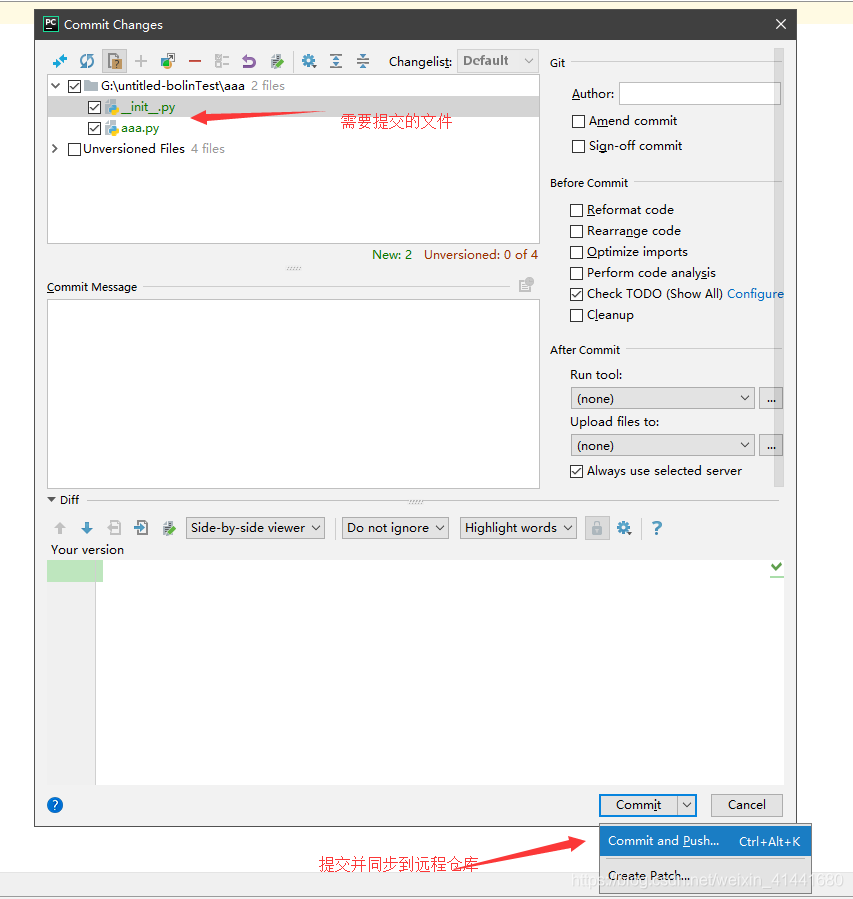Click the purple Revert arrow icon
The width and height of the screenshot is (853, 899).
point(249,61)
